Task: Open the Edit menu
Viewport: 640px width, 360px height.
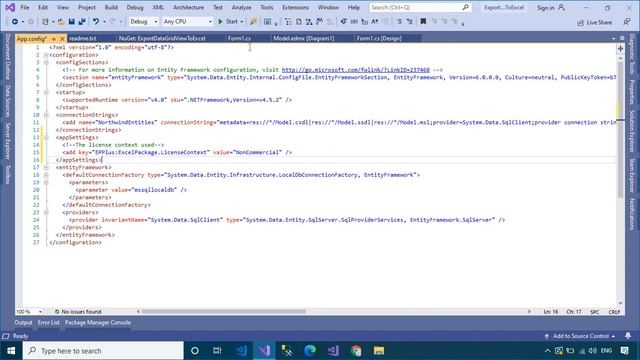Action: [x=42, y=7]
